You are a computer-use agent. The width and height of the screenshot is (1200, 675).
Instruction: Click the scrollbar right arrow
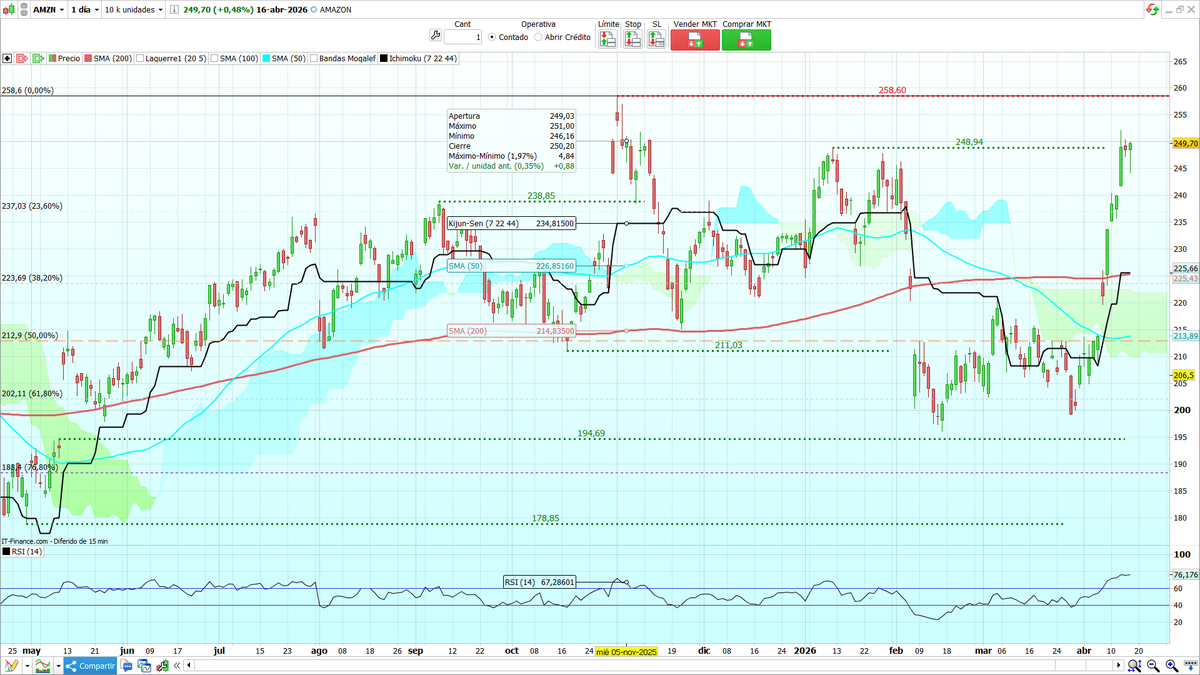[x=1118, y=665]
